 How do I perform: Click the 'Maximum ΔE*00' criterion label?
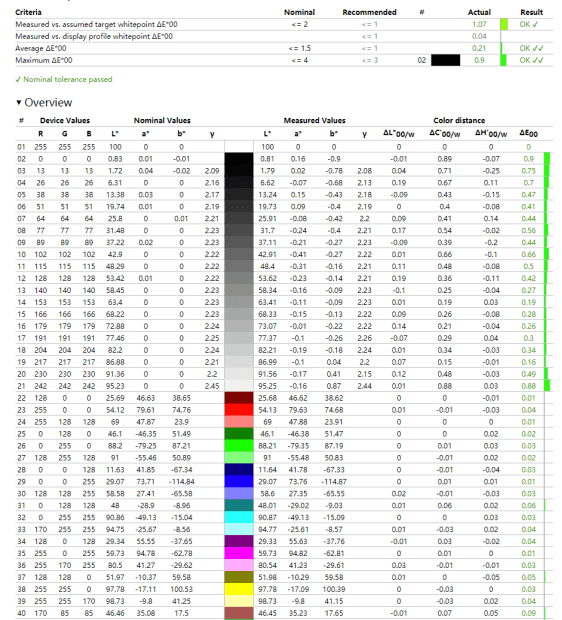[x=44, y=60]
